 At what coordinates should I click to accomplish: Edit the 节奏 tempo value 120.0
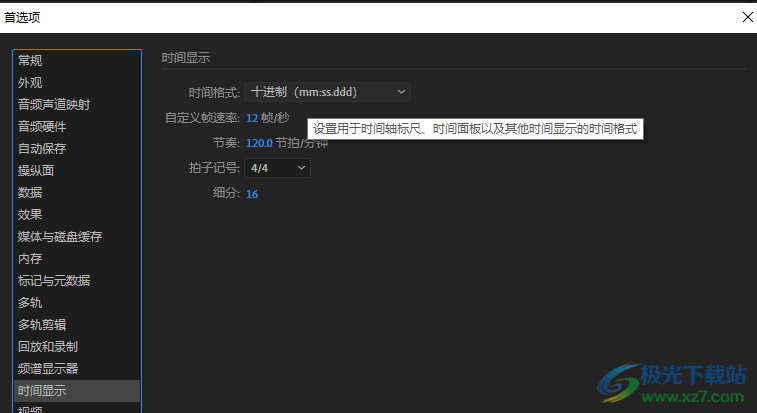[259, 142]
